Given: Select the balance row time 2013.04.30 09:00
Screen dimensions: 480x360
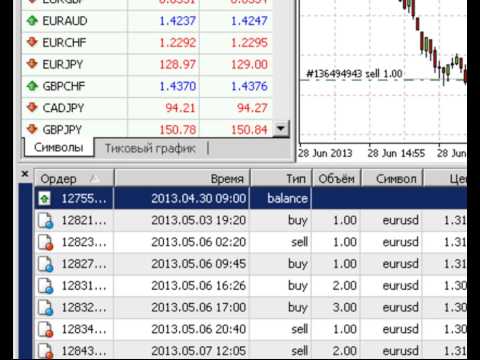Looking at the screenshot, I should pyautogui.click(x=199, y=198).
